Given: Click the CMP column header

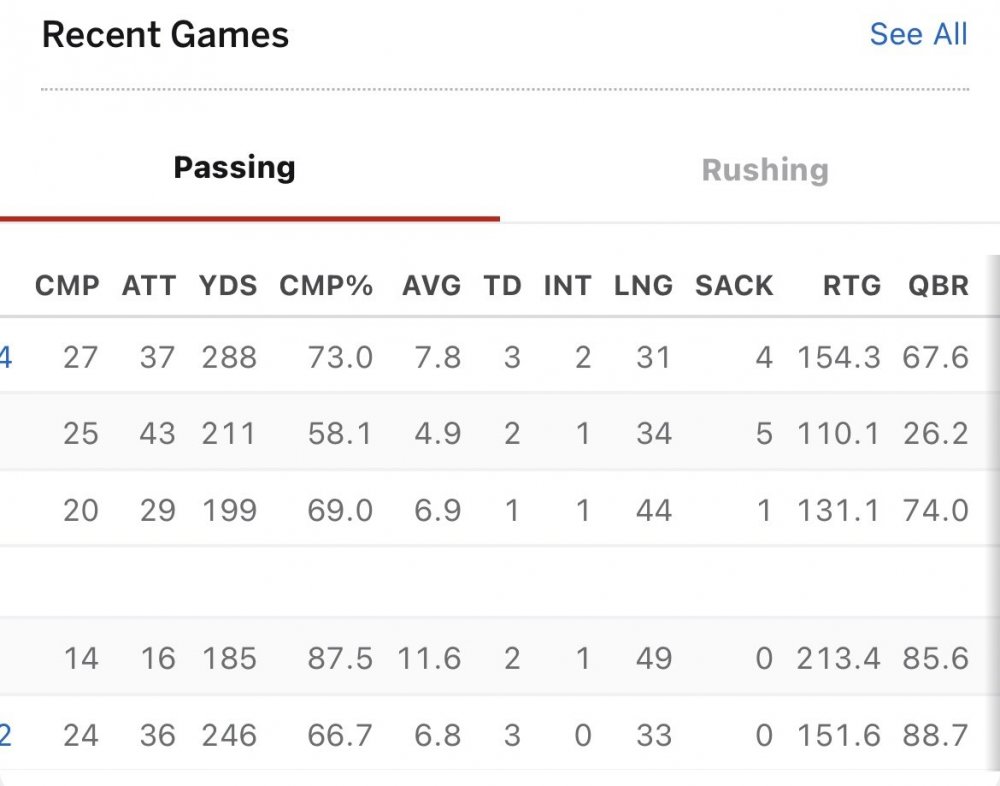Looking at the screenshot, I should click(67, 286).
